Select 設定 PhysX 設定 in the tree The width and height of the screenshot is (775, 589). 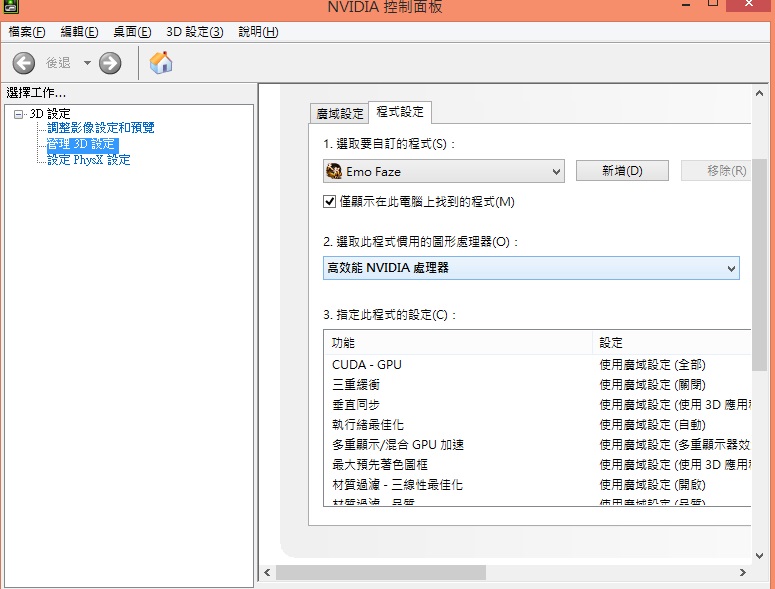pos(88,160)
